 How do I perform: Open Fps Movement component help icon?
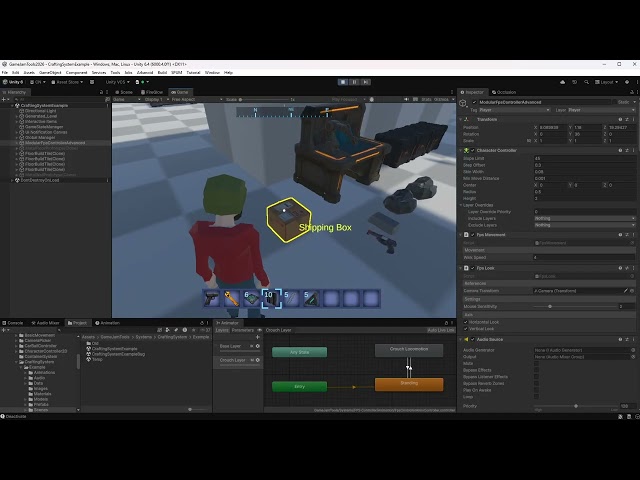(620, 235)
